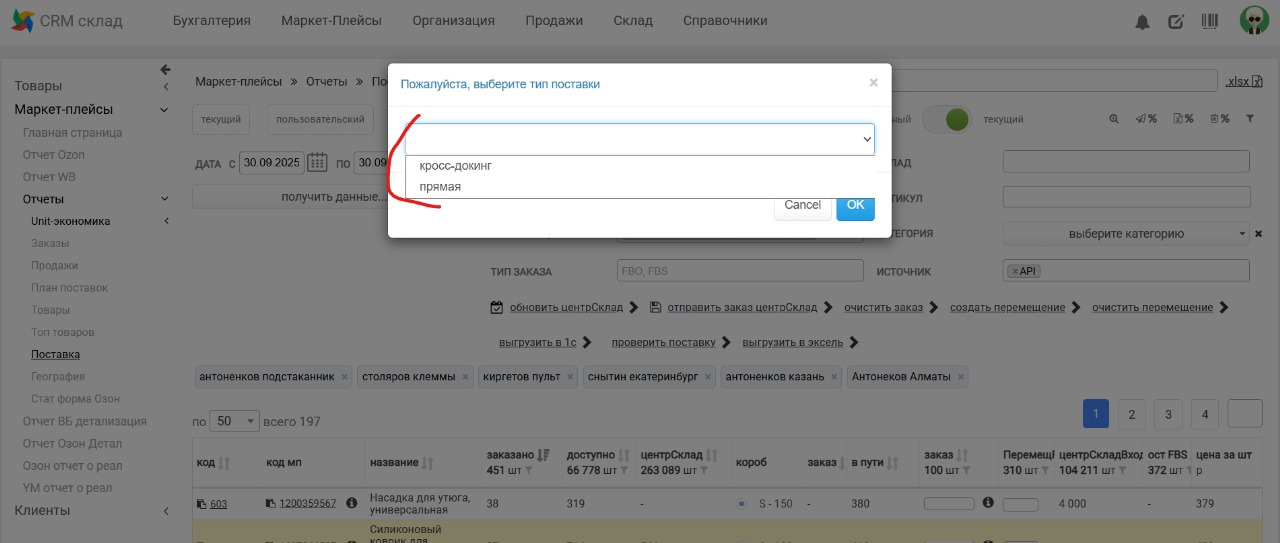Click the funnel filter icon
This screenshot has height=543, width=1280.
(1249, 119)
